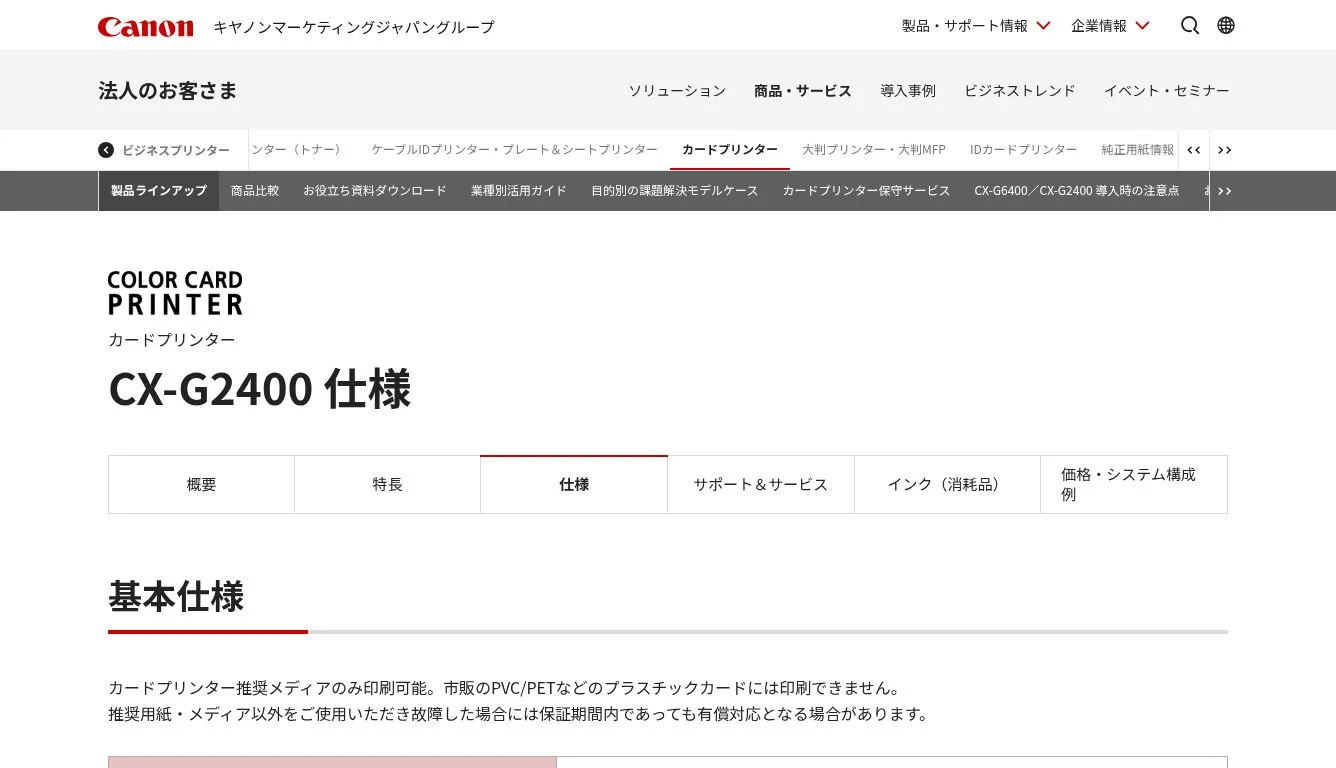Click the CX-G2400 仕様 page title

click(260, 389)
